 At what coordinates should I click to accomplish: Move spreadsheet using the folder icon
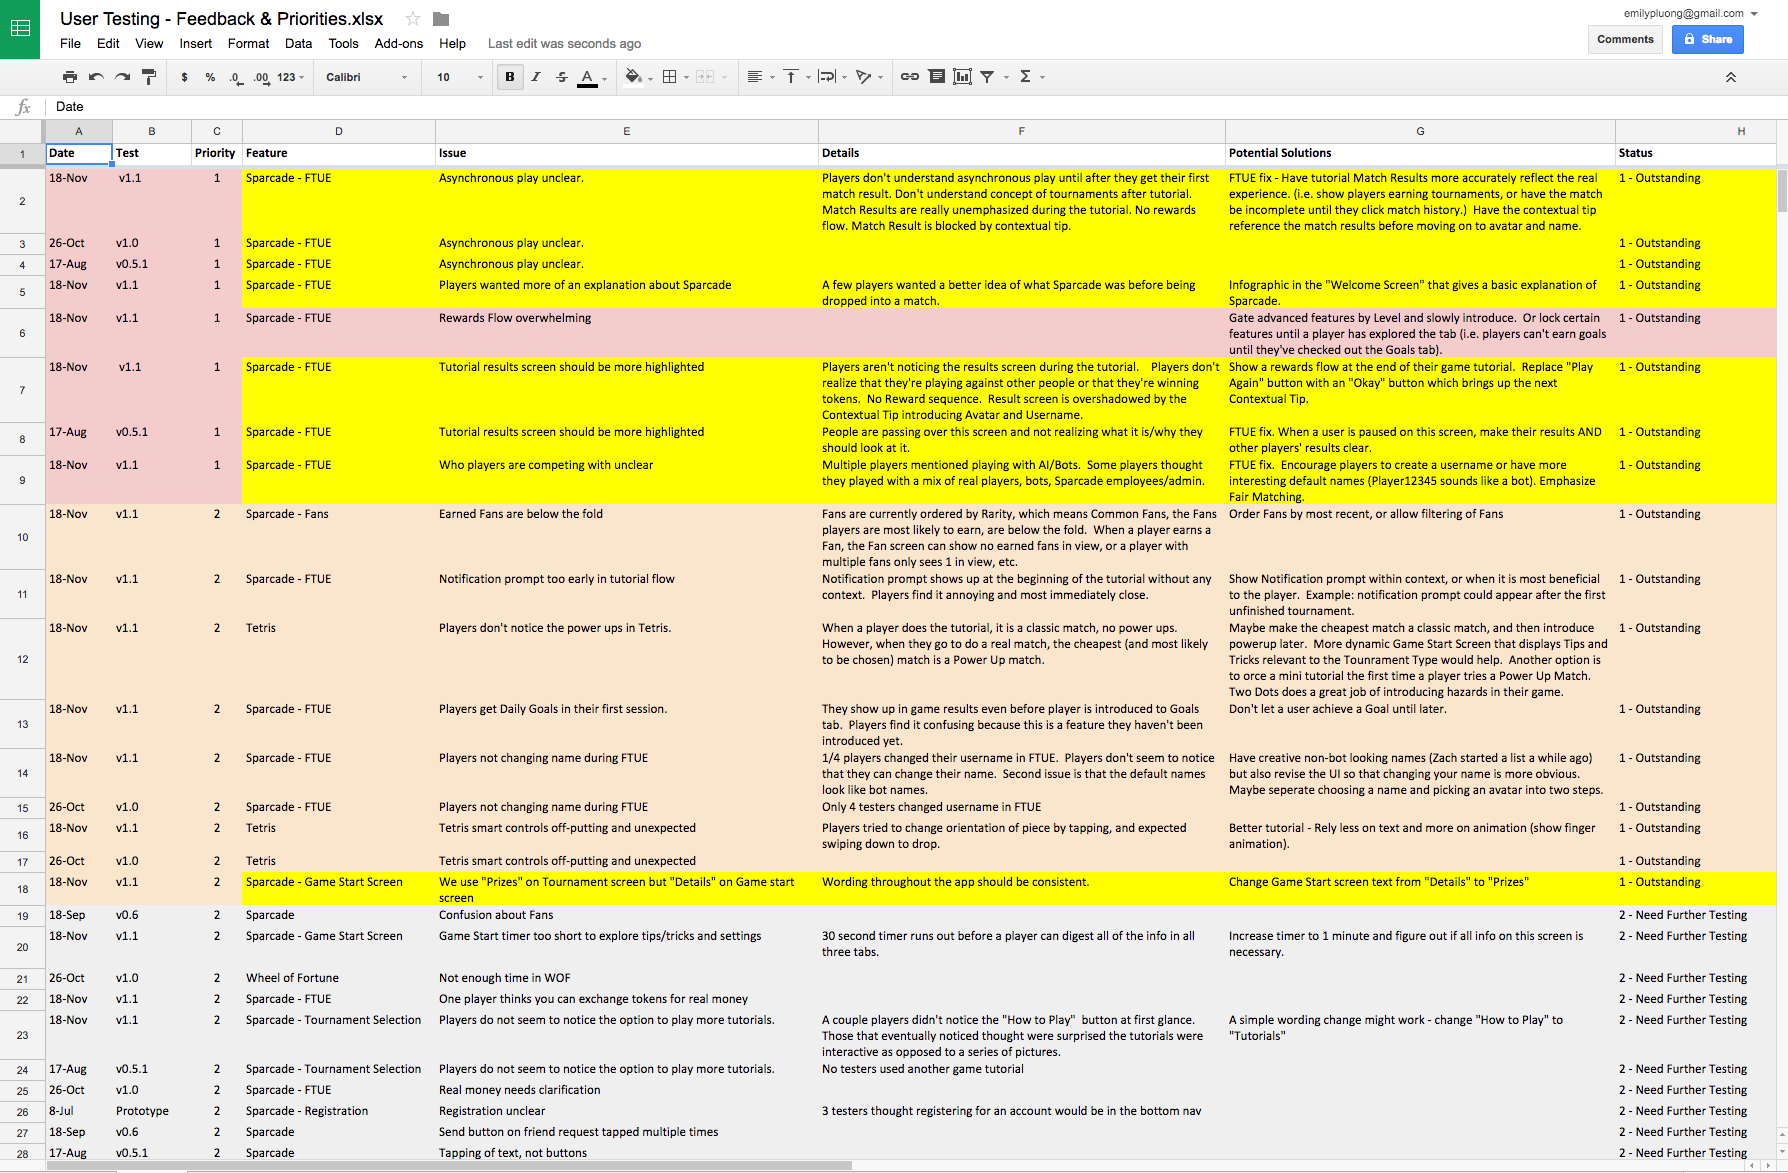coord(441,19)
